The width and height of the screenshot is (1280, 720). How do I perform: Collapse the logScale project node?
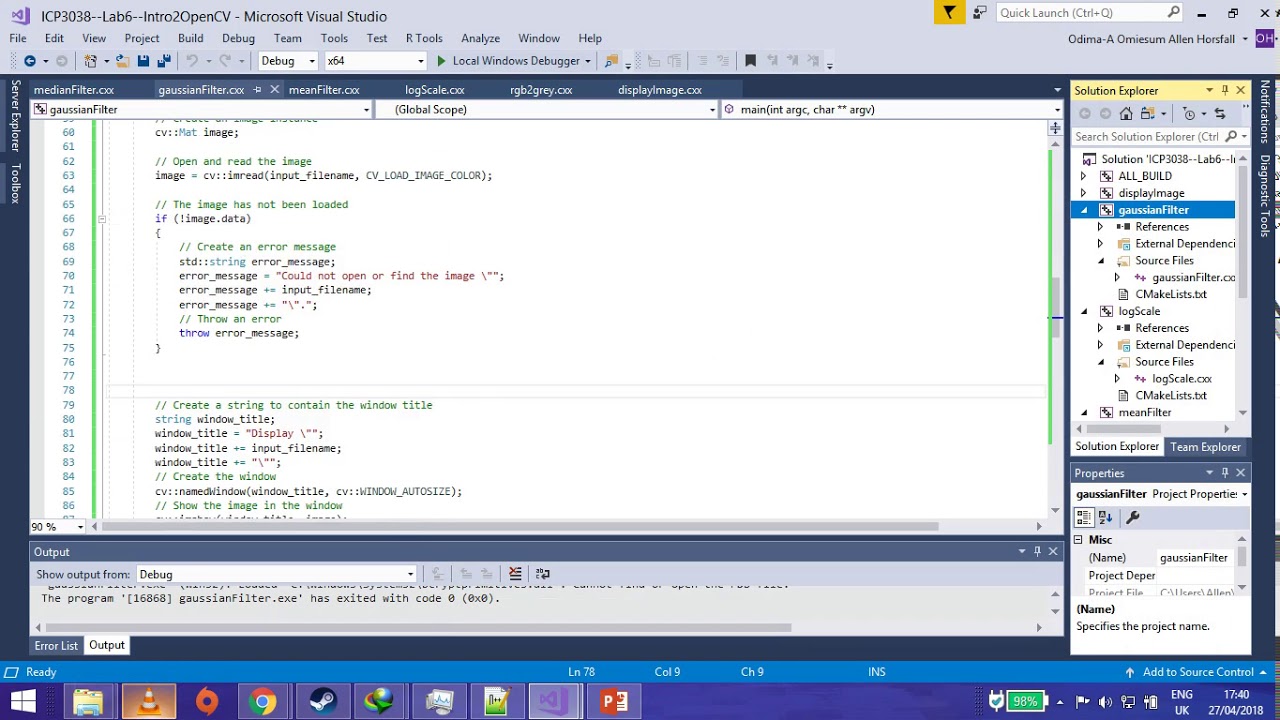[x=1083, y=311]
